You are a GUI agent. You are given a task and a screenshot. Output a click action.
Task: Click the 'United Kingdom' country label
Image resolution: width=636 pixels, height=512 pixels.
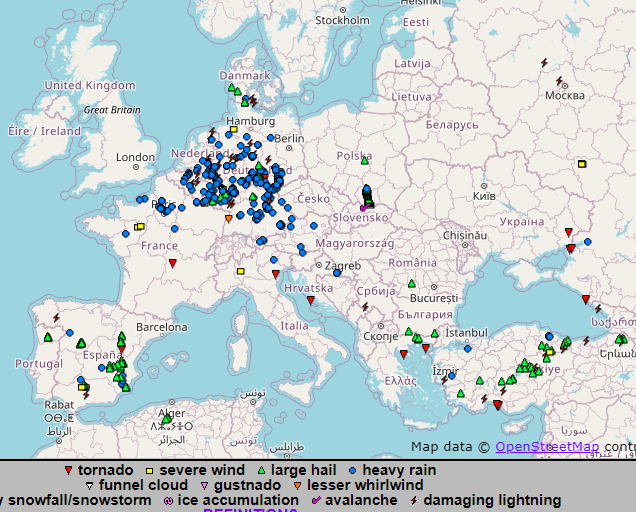90,85
